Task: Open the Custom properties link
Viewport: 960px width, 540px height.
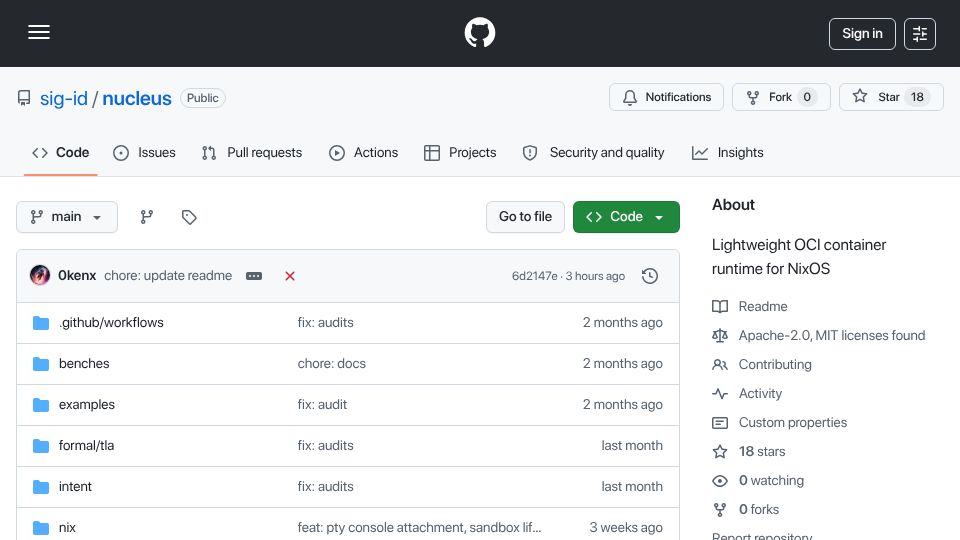Action: (780, 422)
